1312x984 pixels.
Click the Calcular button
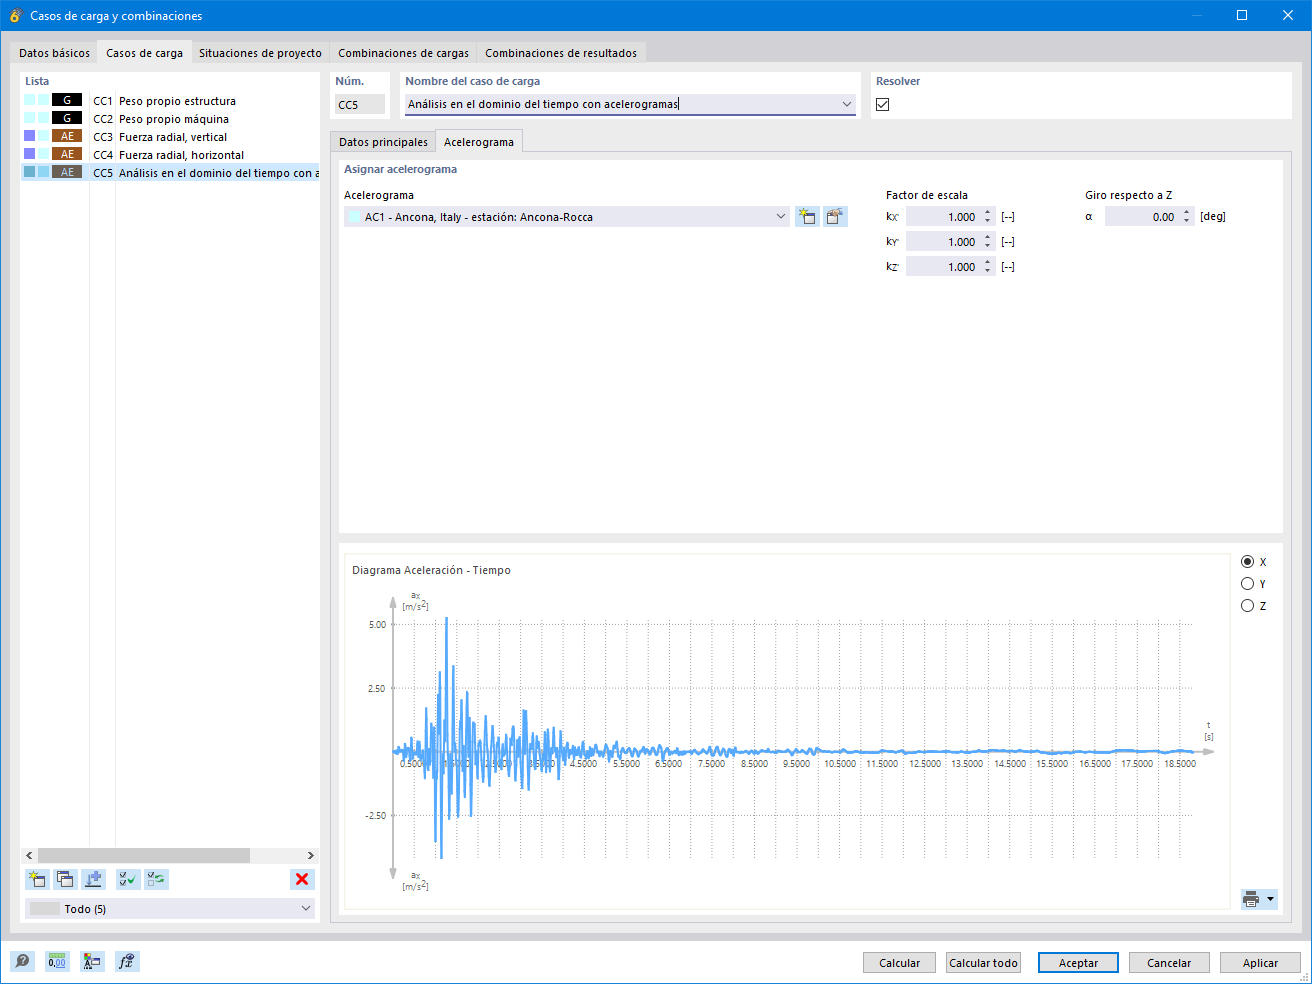click(899, 963)
